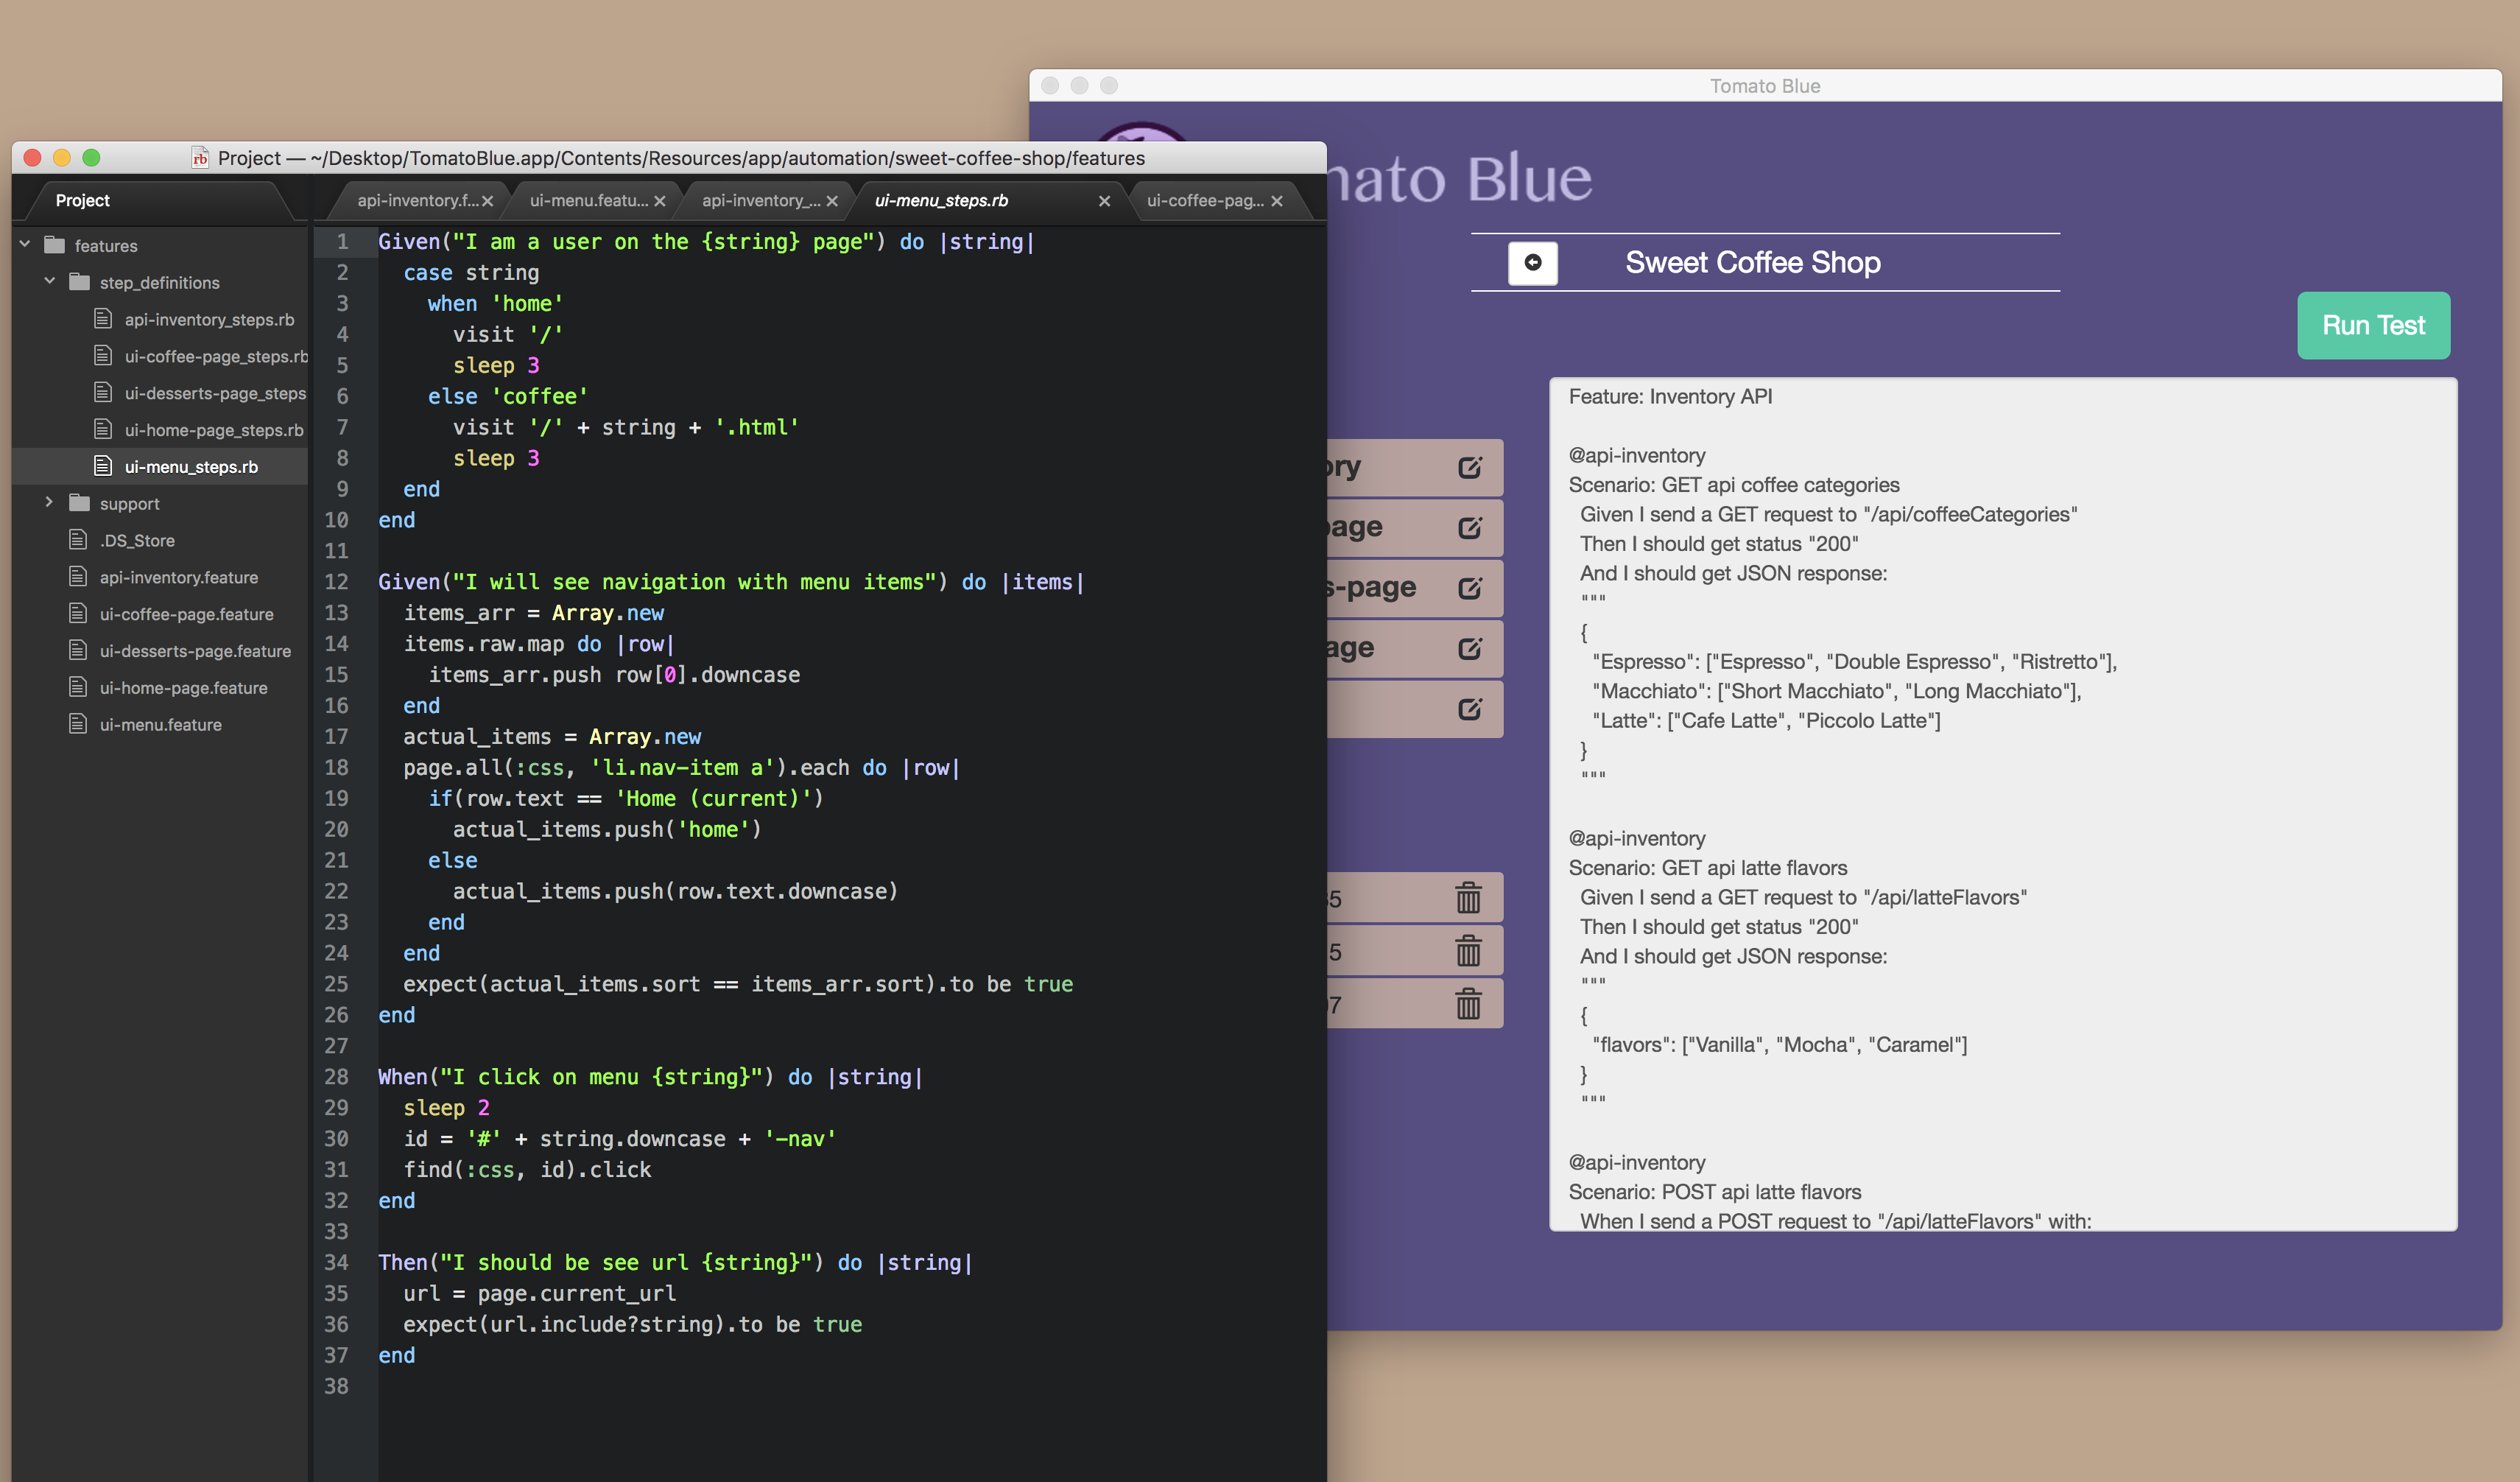The height and width of the screenshot is (1482, 2520).
Task: Click line number 12 in gutter
Action: 336,582
